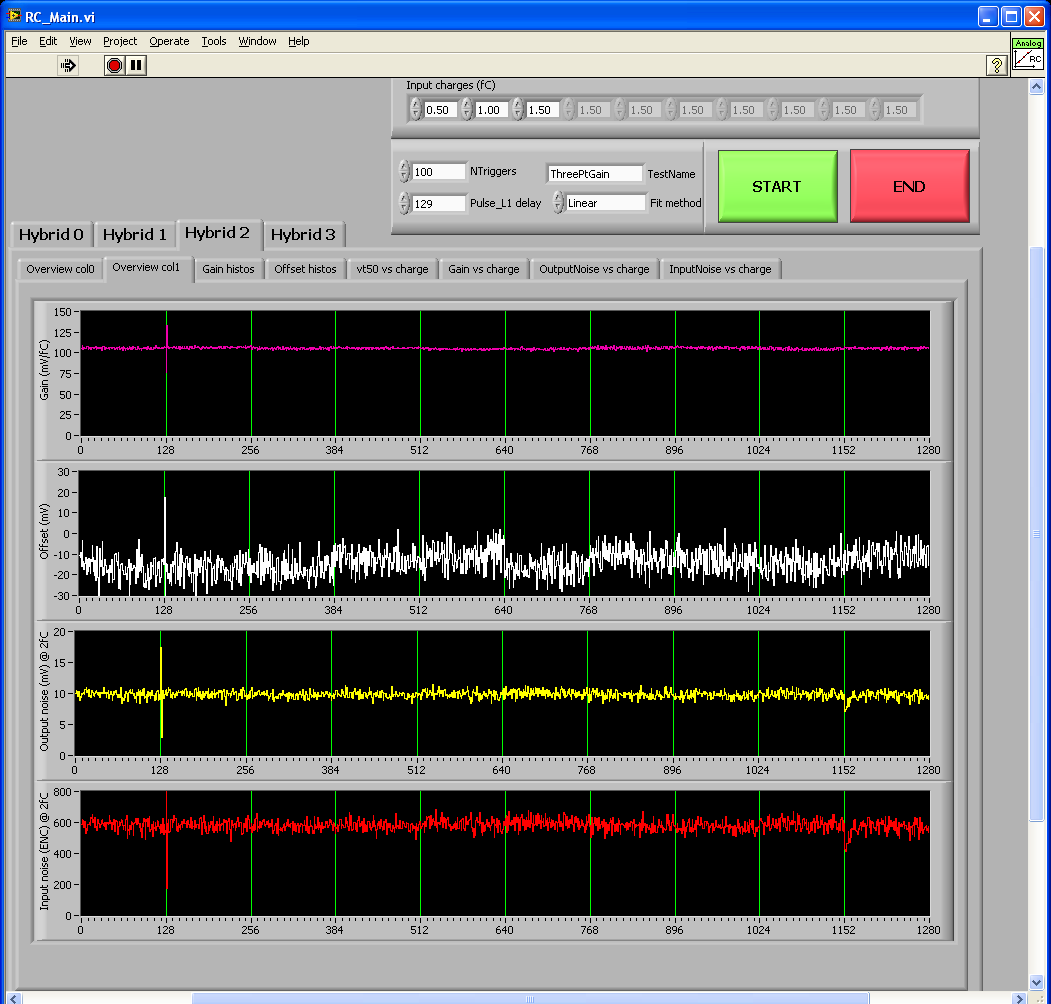Click the TestName ThreePtGain text field
1051x1004 pixels.
pos(595,173)
